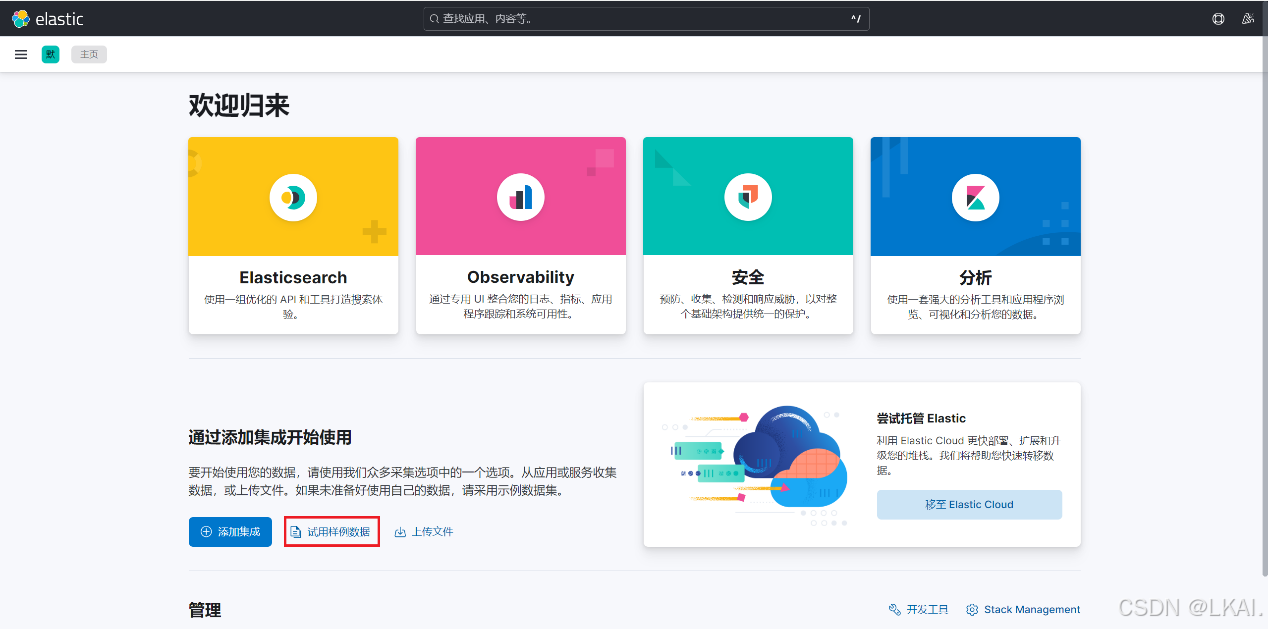Viewport: 1268px width, 629px height.
Task: Click 上传文件 link
Action: [x=424, y=532]
